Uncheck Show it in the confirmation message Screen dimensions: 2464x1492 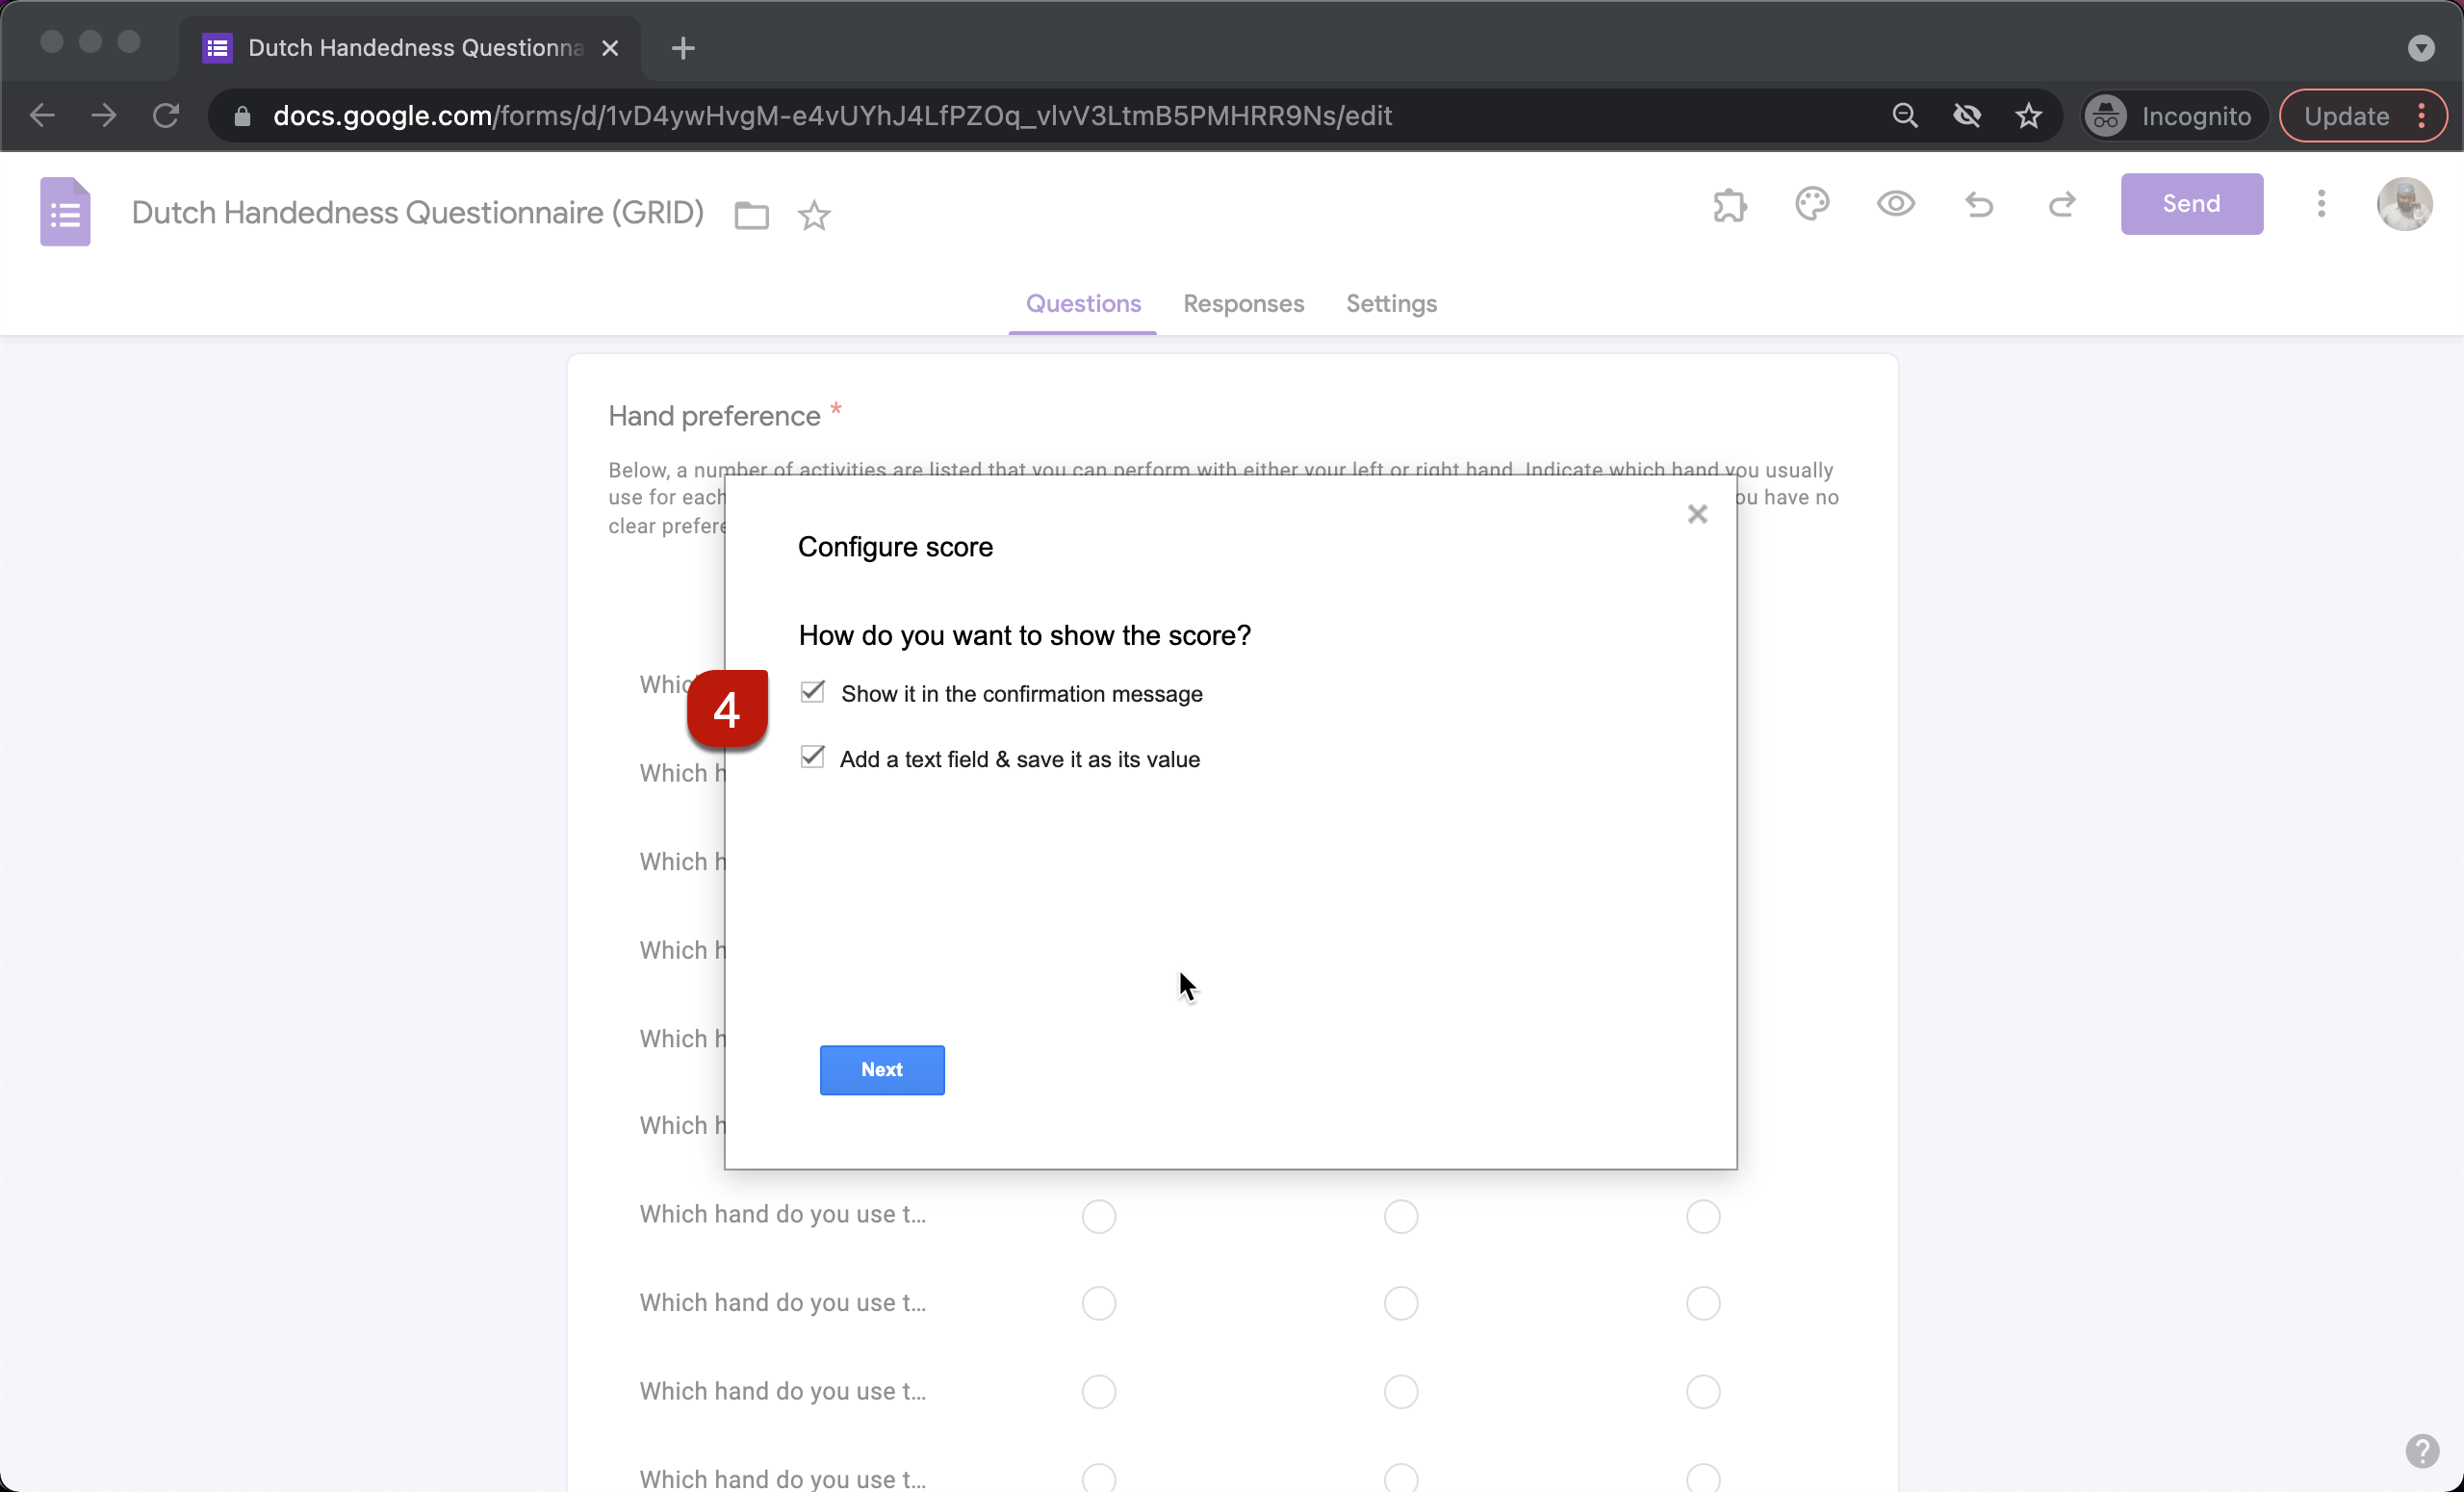click(x=812, y=692)
